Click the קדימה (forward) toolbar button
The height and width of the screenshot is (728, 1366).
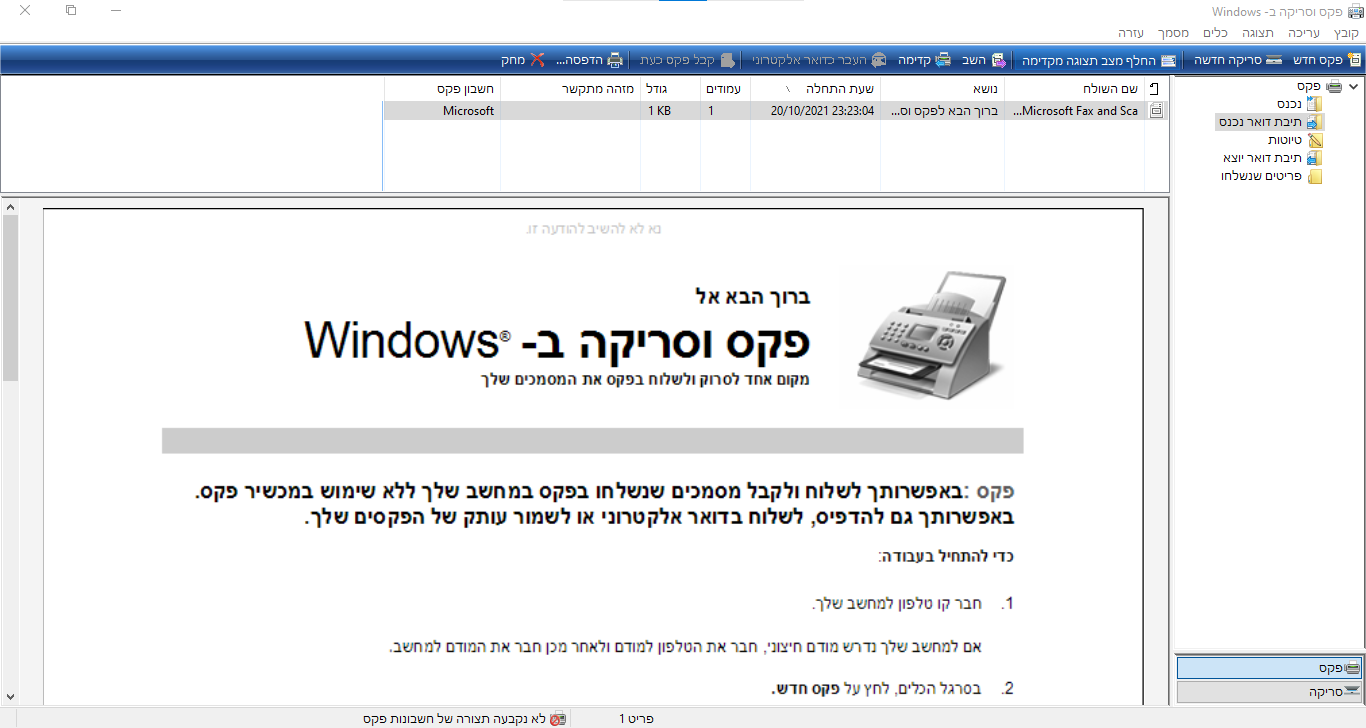pyautogui.click(x=925, y=60)
